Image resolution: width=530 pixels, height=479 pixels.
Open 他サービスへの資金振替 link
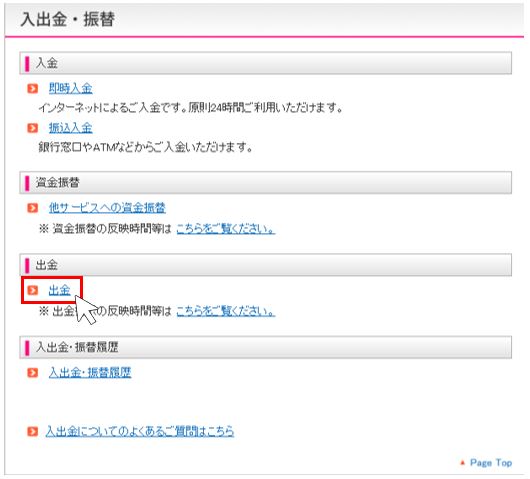tap(107, 208)
